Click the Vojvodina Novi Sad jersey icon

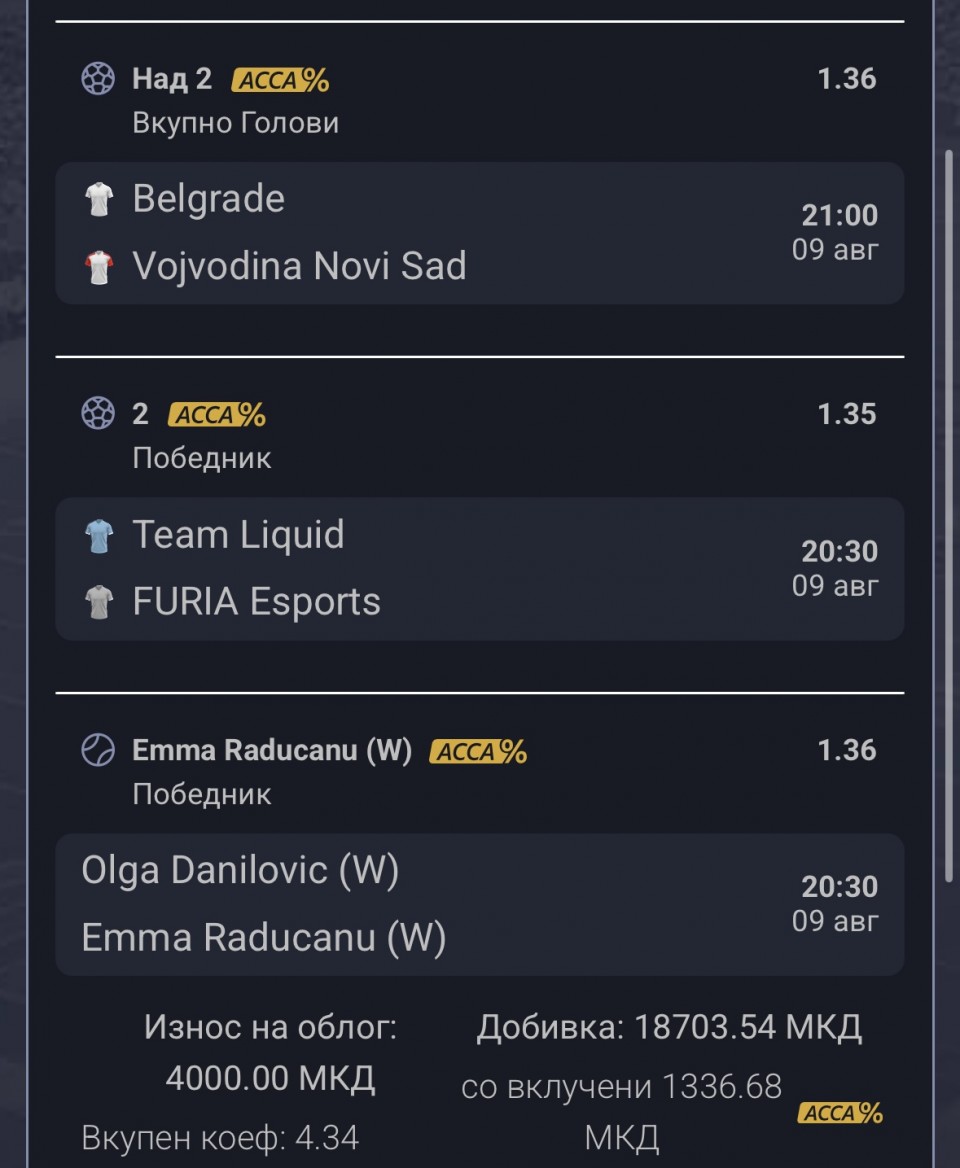[x=98, y=267]
